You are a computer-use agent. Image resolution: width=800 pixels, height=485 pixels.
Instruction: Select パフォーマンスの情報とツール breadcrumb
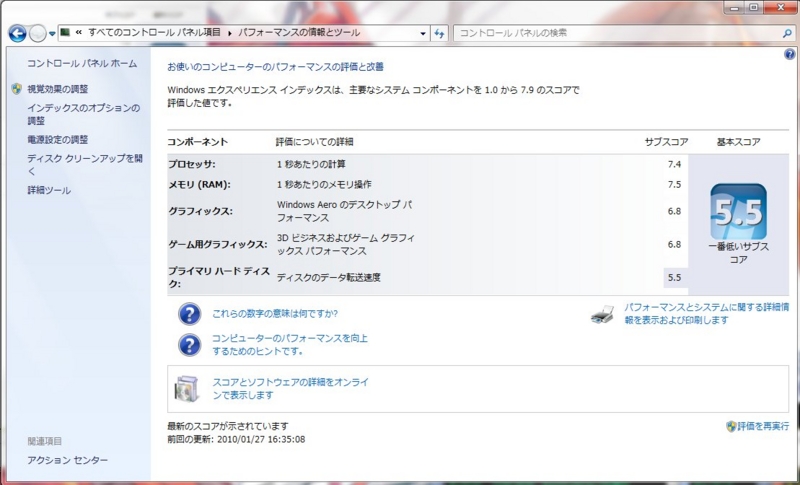tap(299, 33)
